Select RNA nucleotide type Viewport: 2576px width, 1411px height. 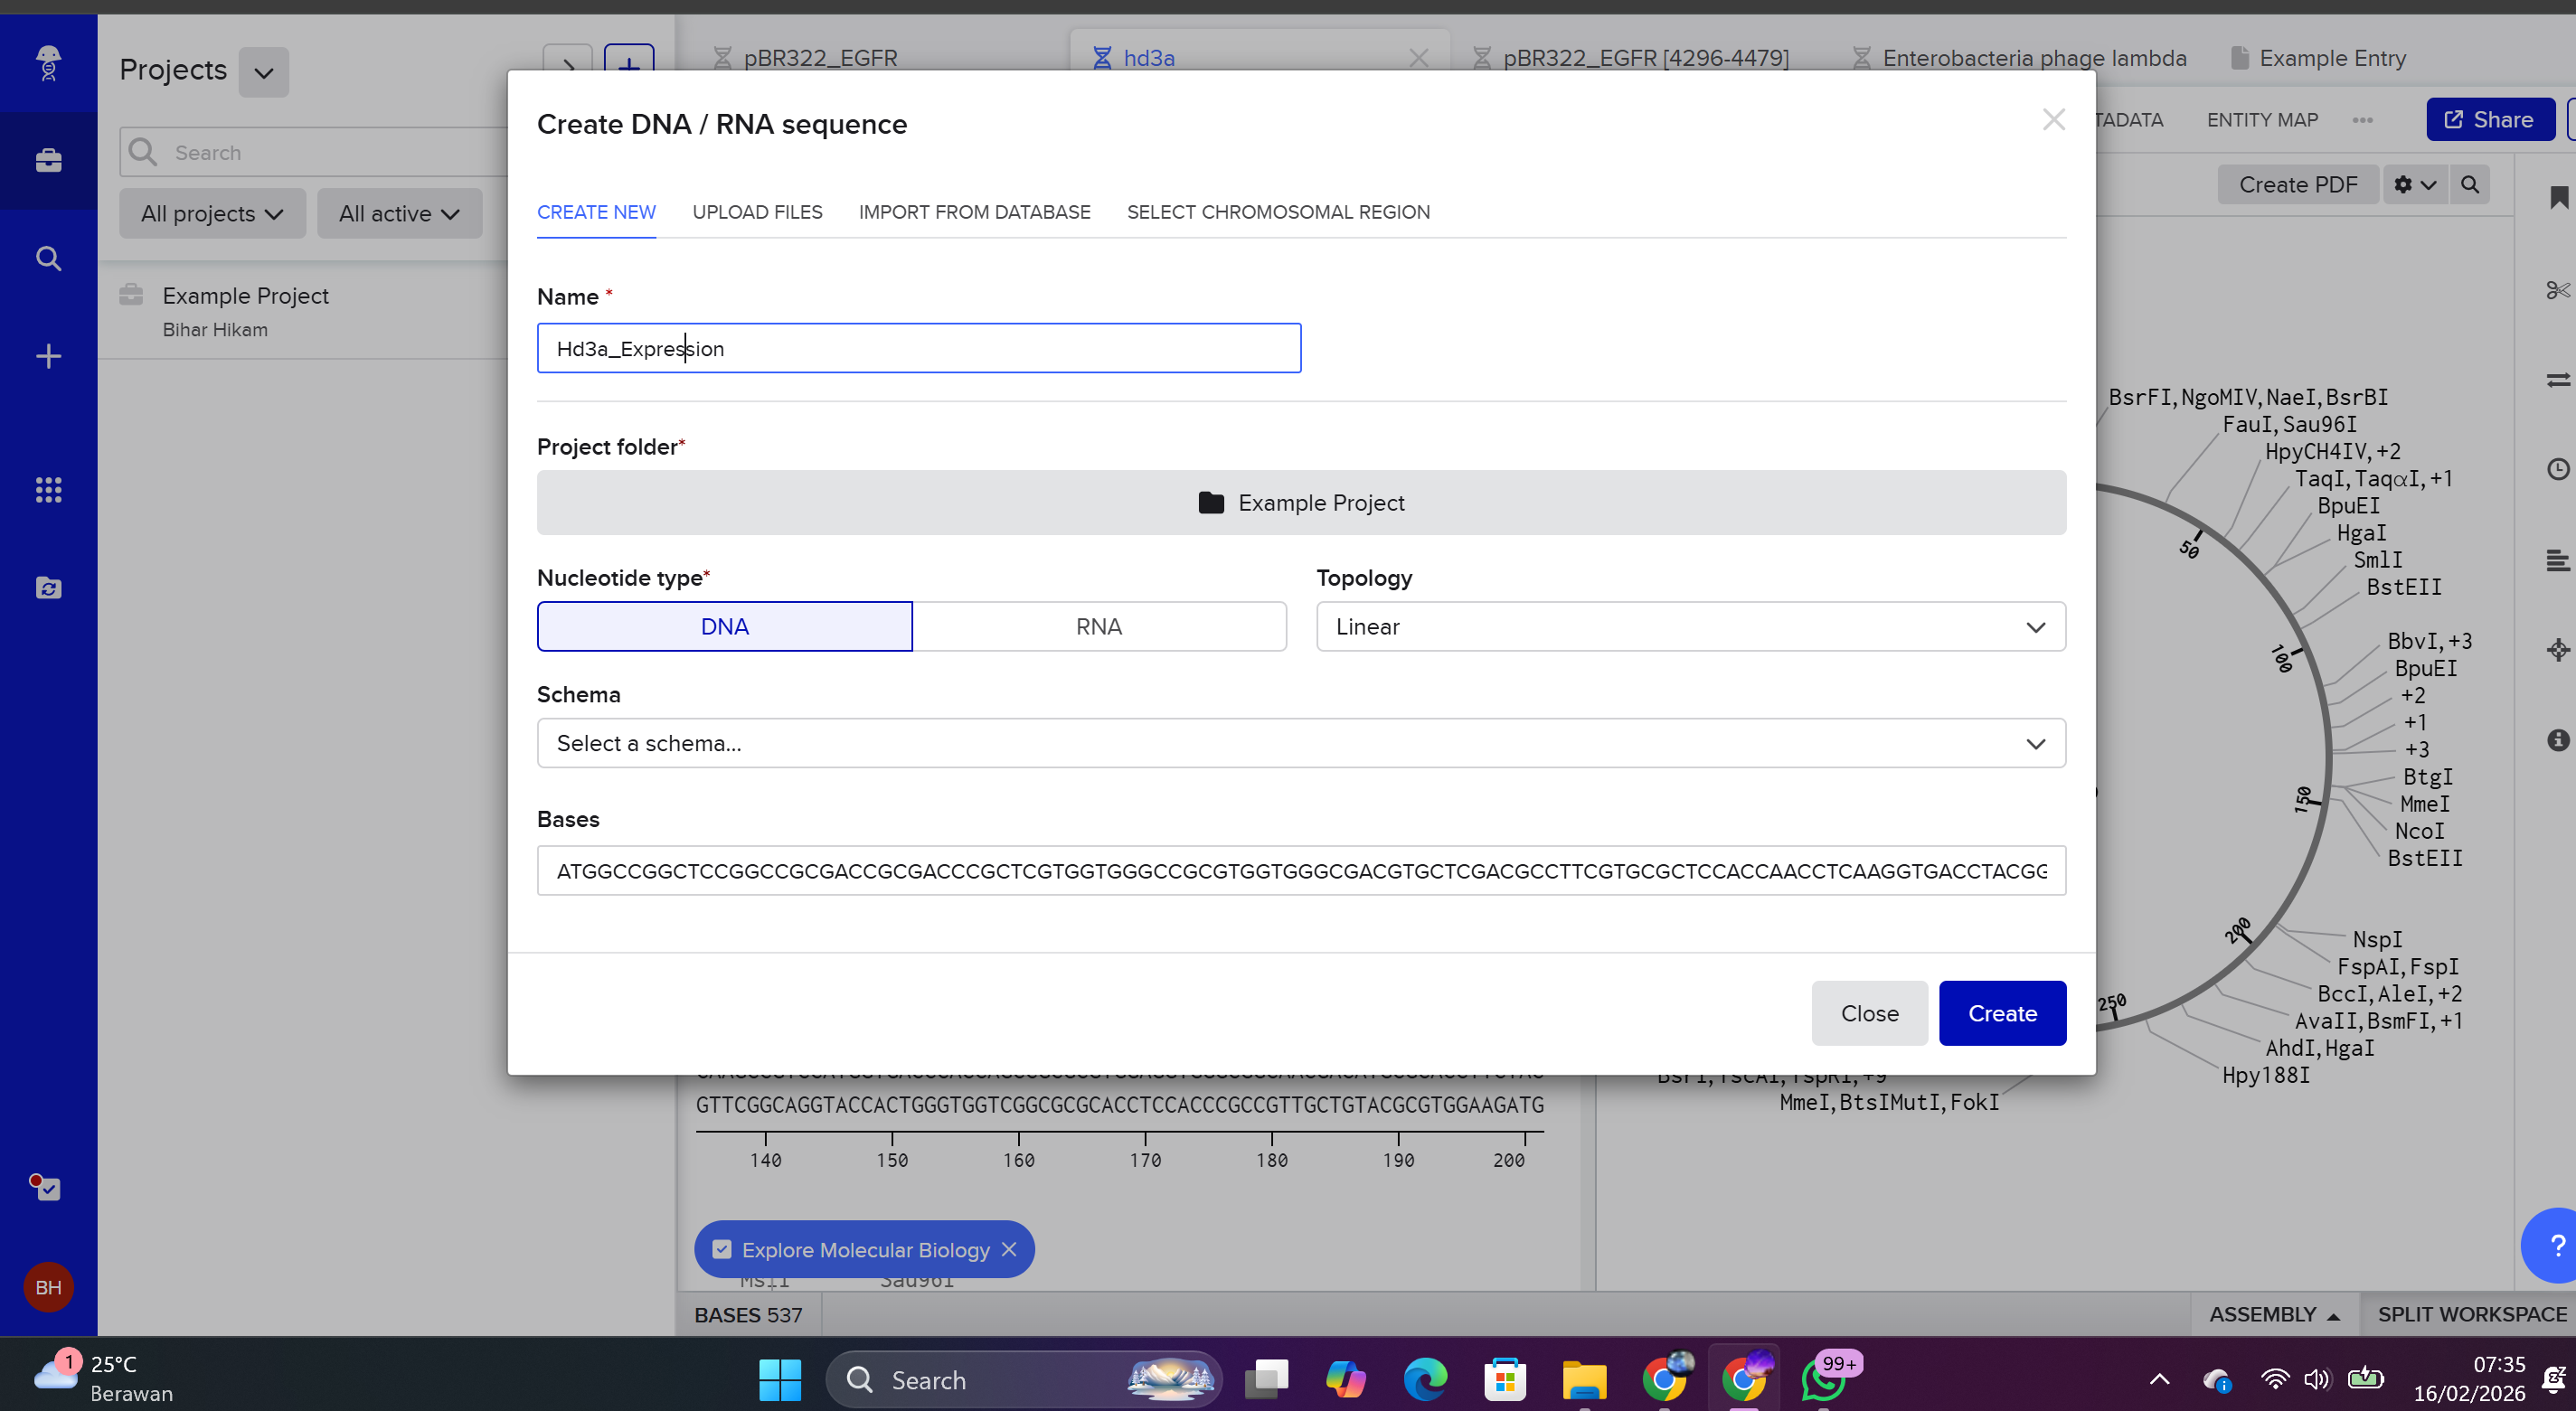[1098, 627]
